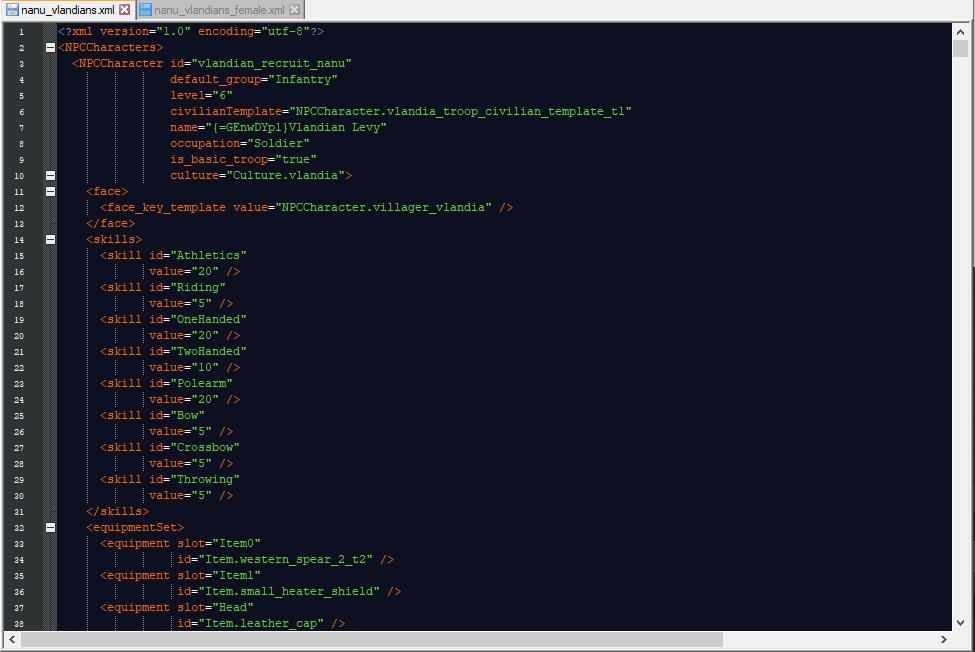975x652 pixels.
Task: Click the vertical scrollbar up arrow
Action: pos(960,31)
